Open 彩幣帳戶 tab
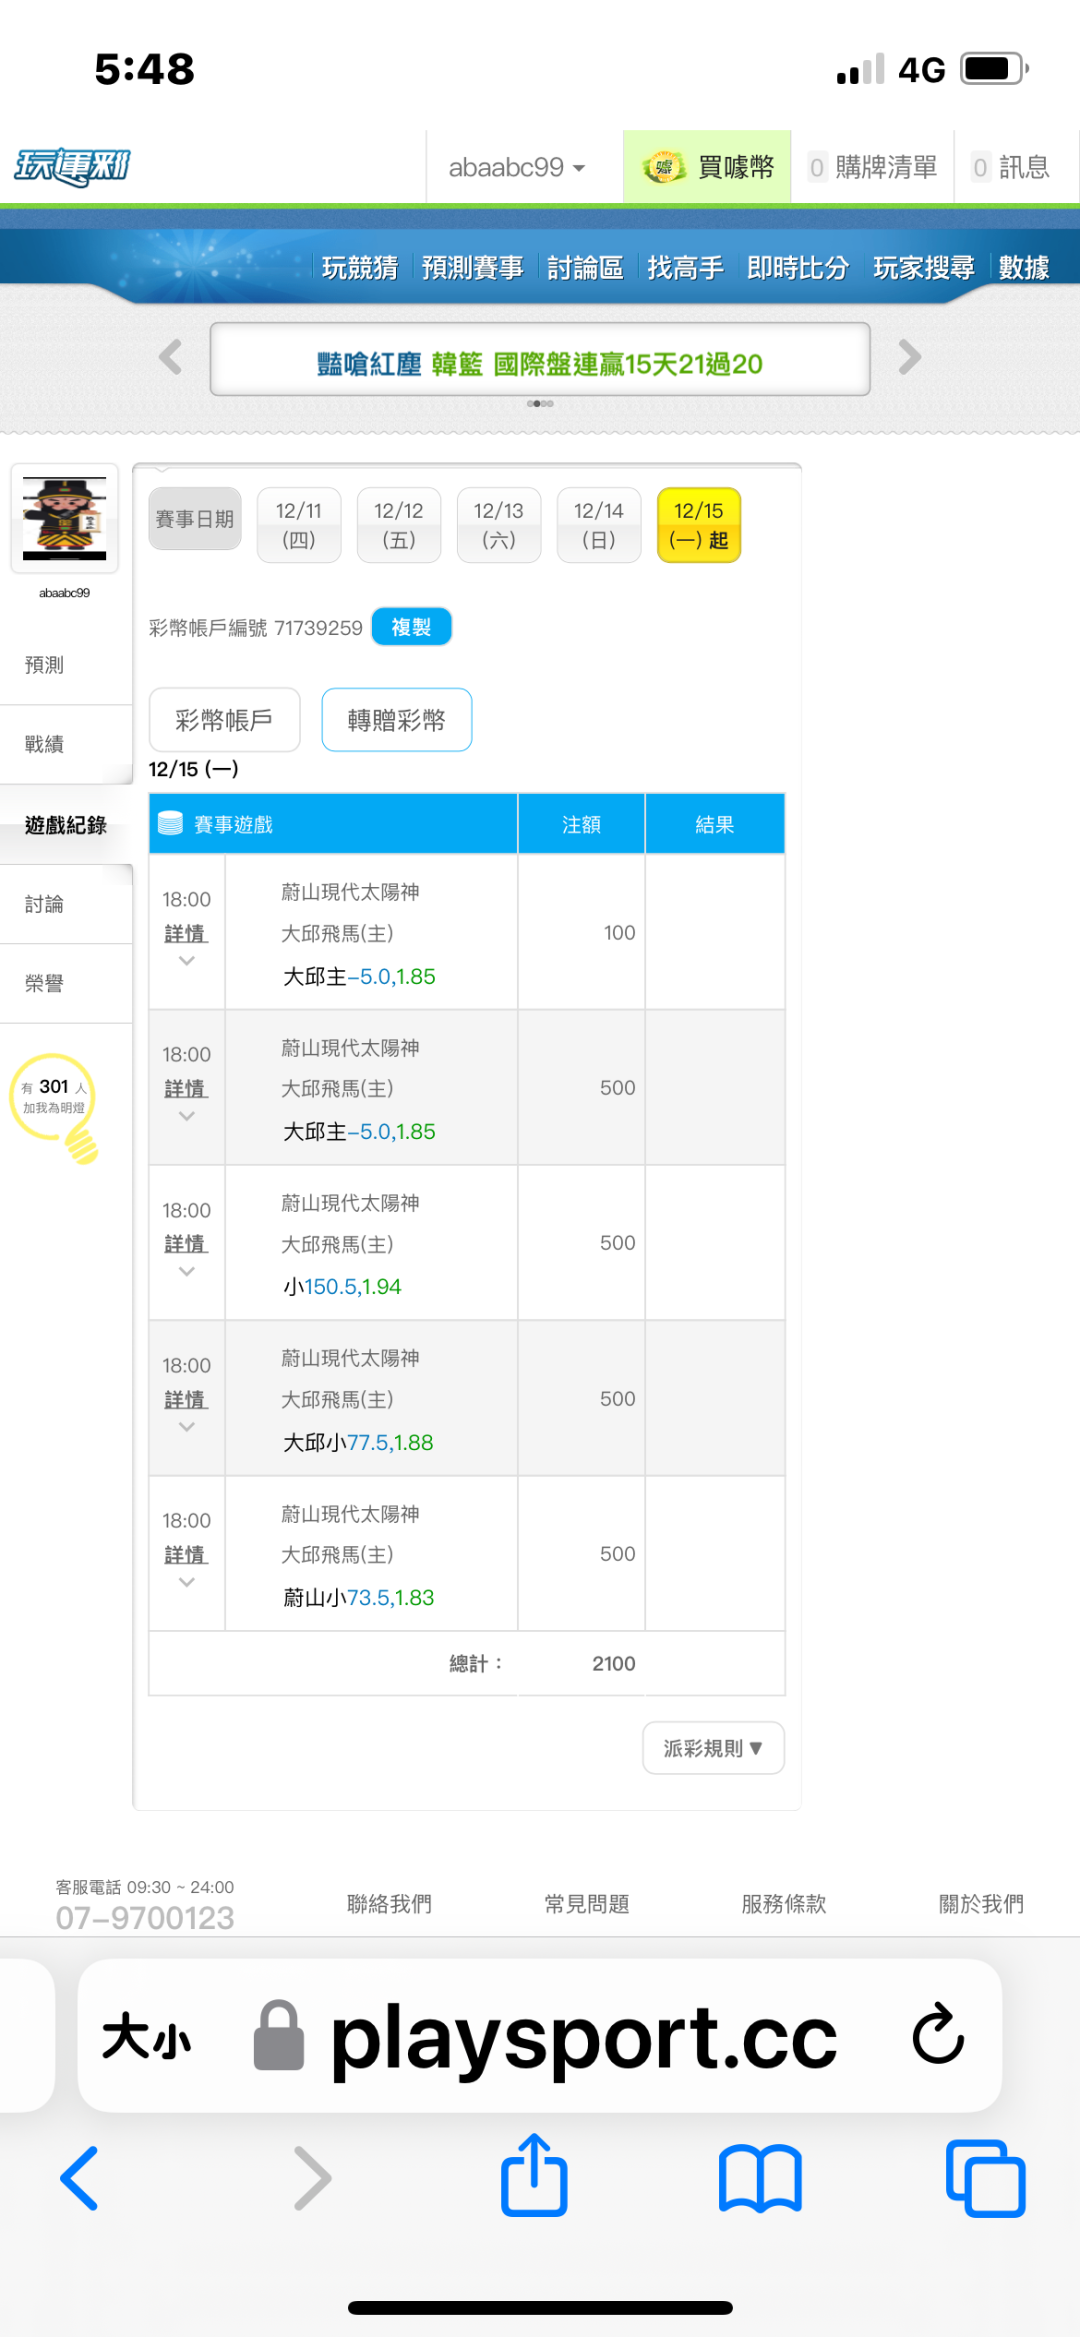Screen dimensions: 1080x2337 224,720
